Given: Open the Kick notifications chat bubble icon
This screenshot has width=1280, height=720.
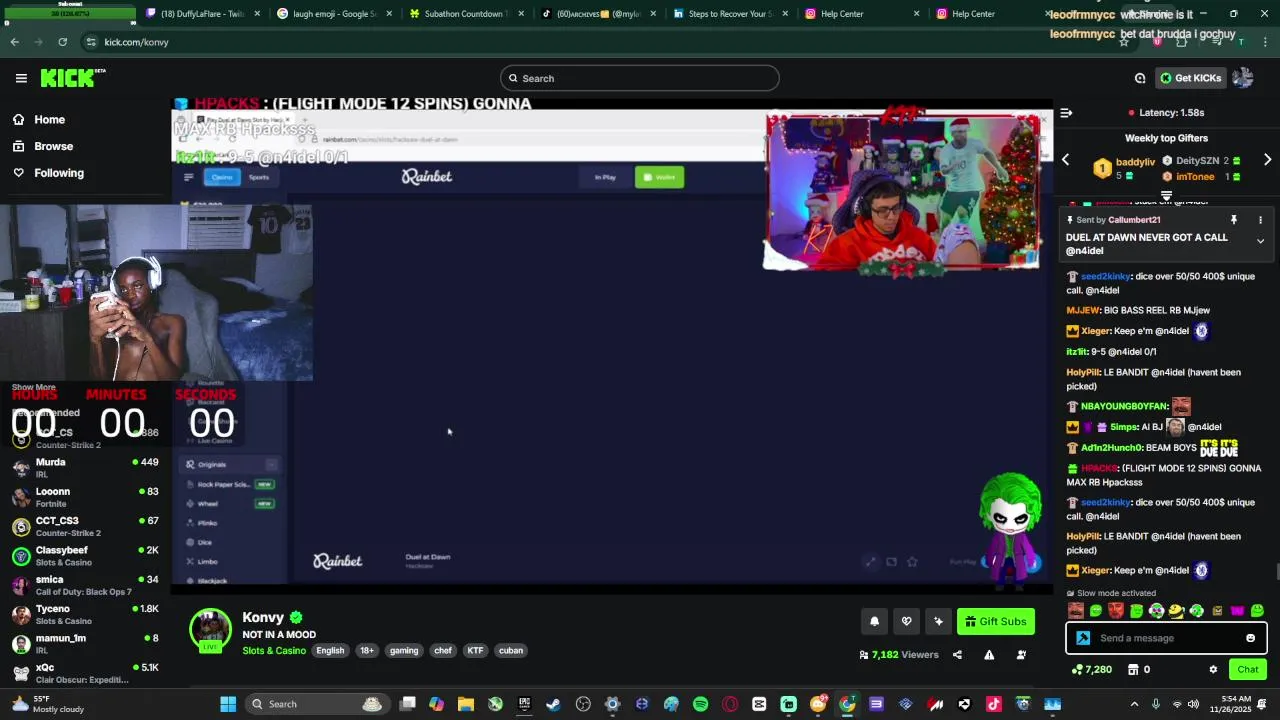Looking at the screenshot, I should pos(1140,78).
